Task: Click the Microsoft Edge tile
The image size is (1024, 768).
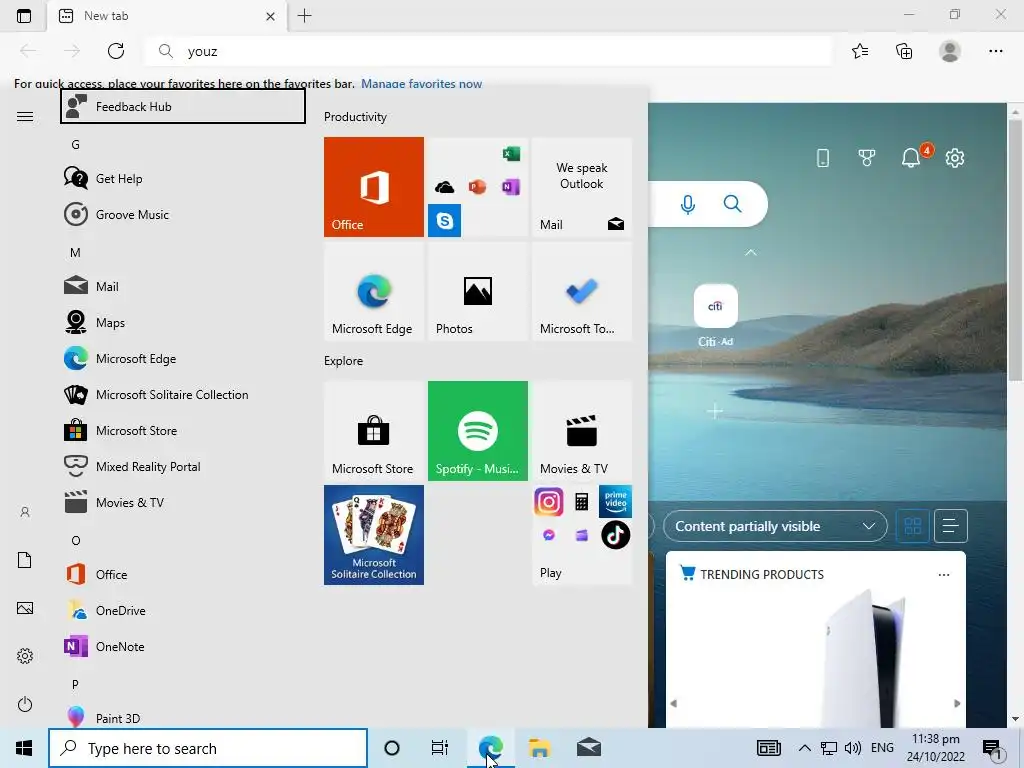Action: 374,291
